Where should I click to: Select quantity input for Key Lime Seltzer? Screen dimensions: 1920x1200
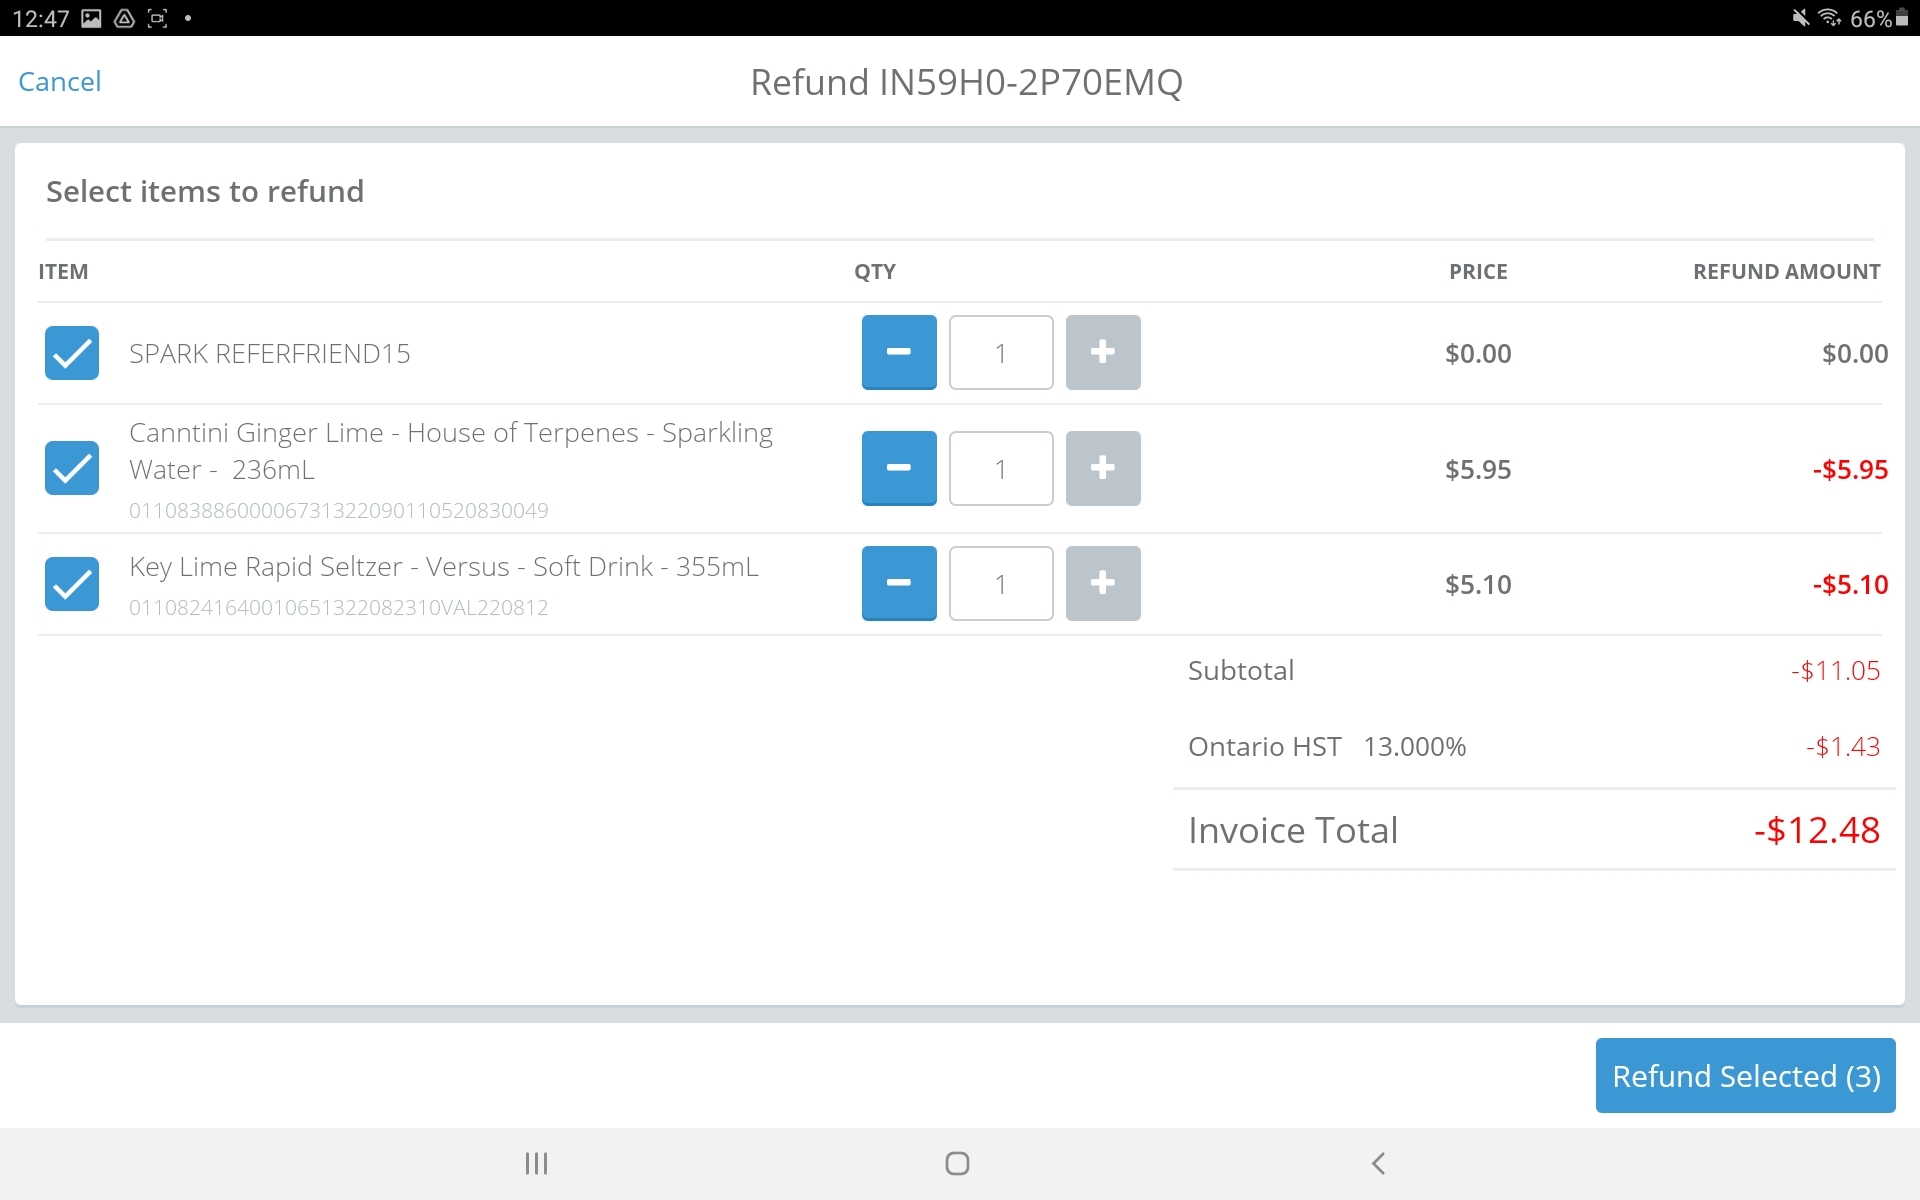coord(1000,584)
